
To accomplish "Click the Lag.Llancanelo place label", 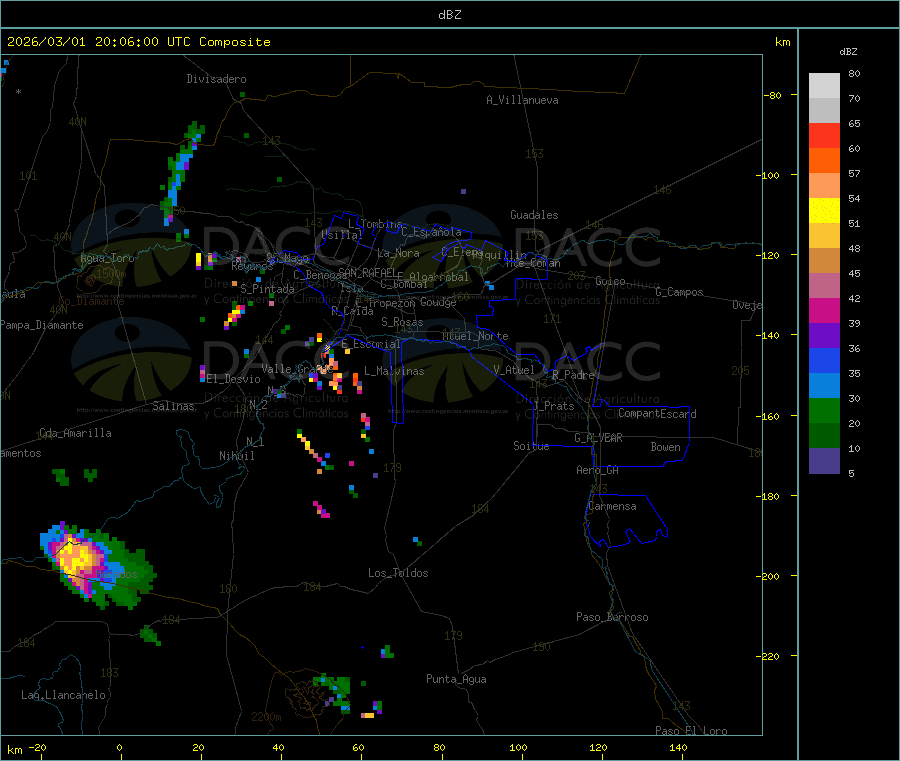I will point(63,695).
